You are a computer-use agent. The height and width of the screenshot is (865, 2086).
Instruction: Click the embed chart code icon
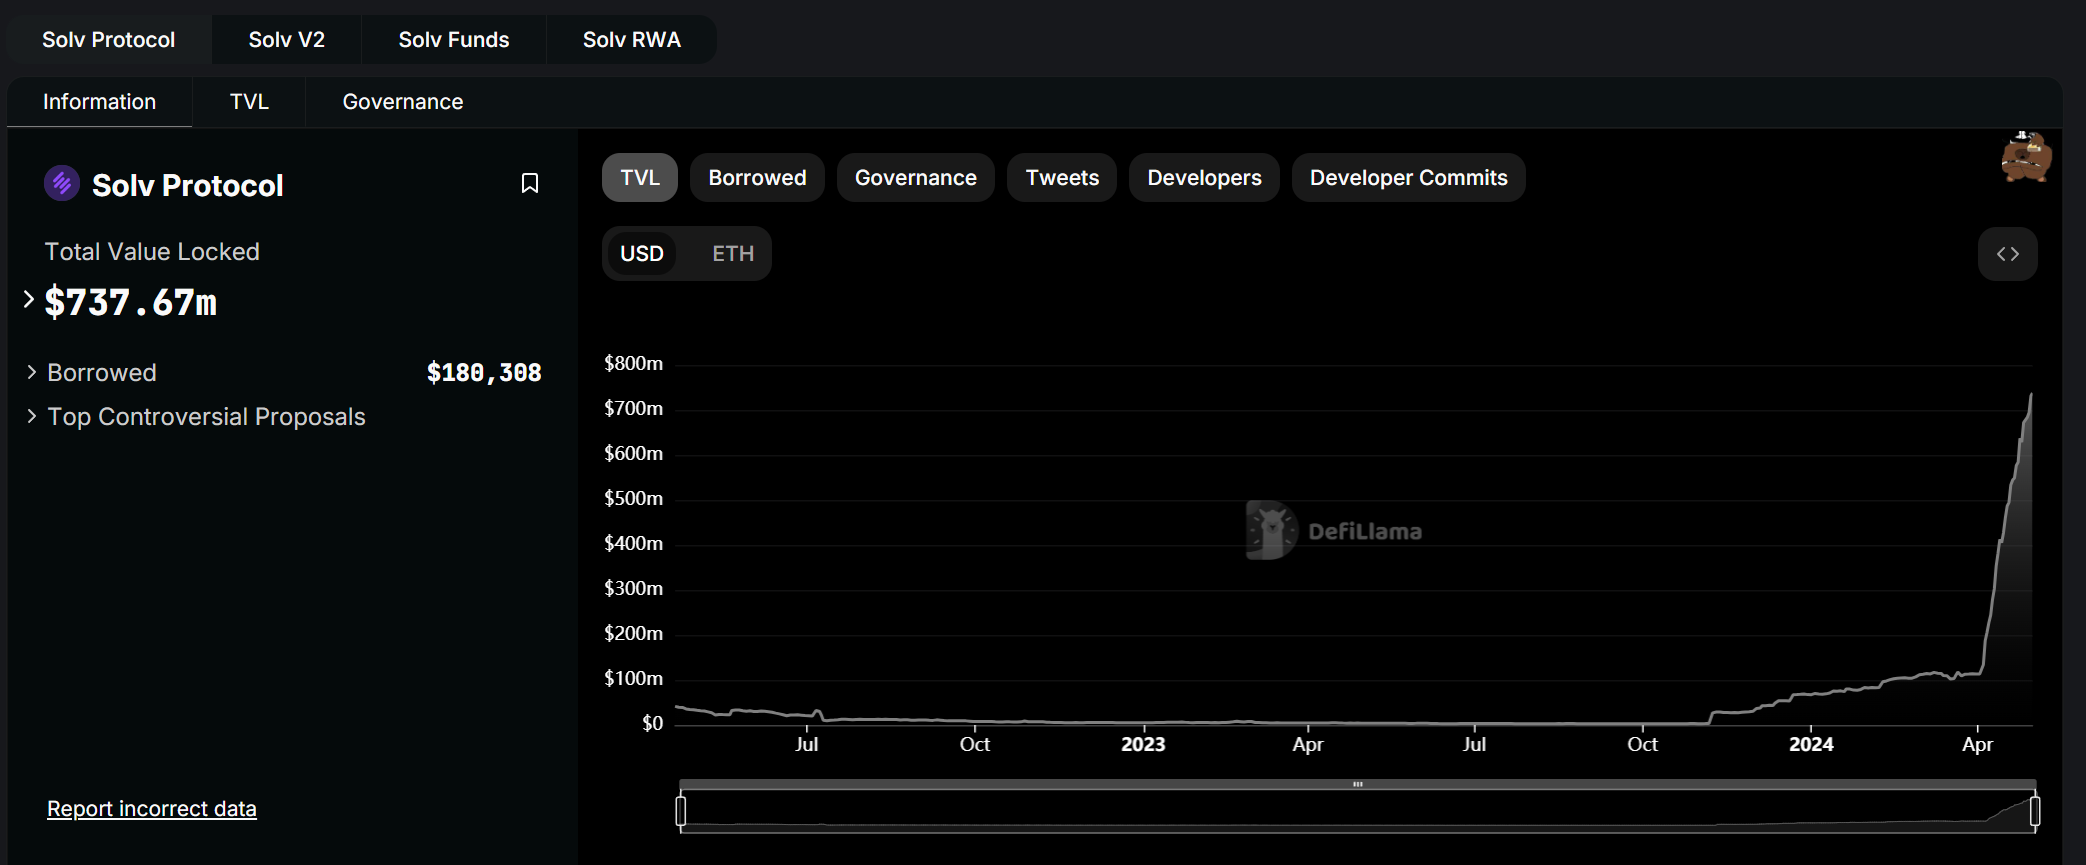point(2007,254)
